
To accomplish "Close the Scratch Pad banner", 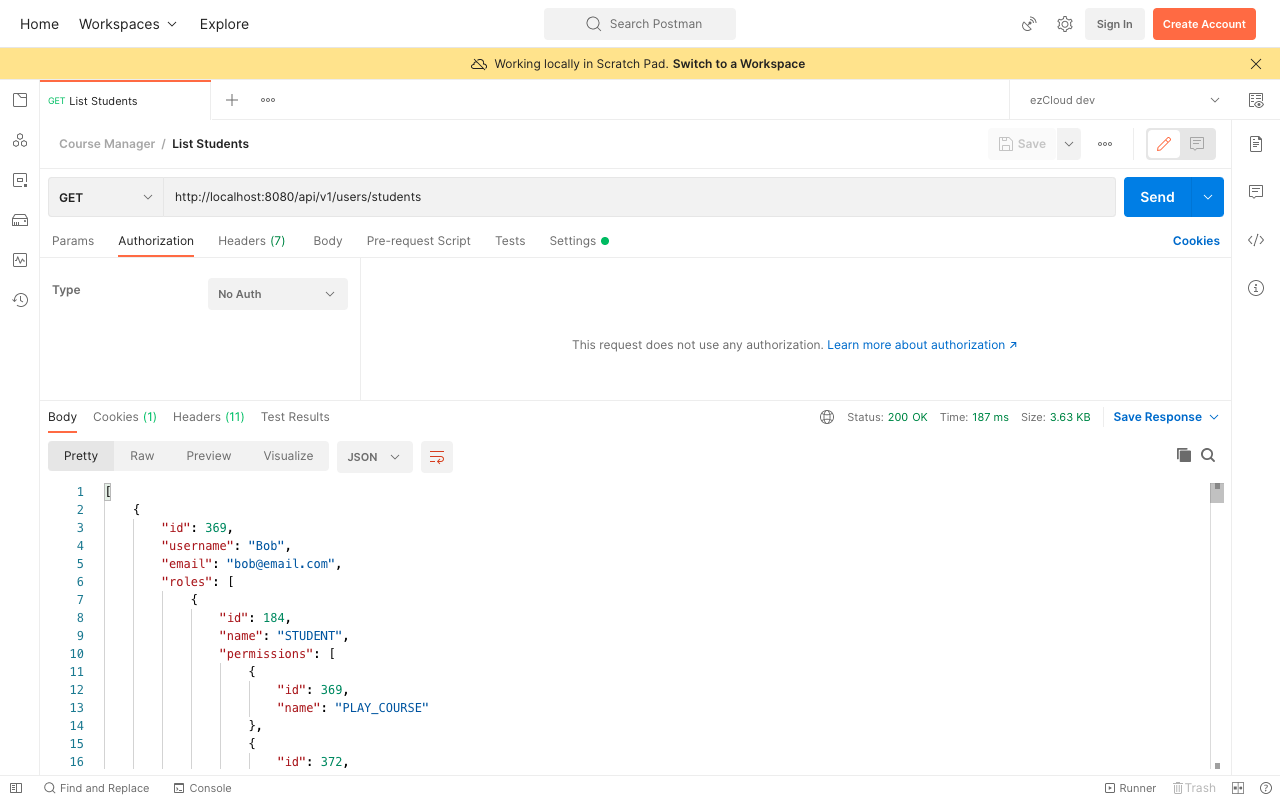I will (x=1256, y=64).
